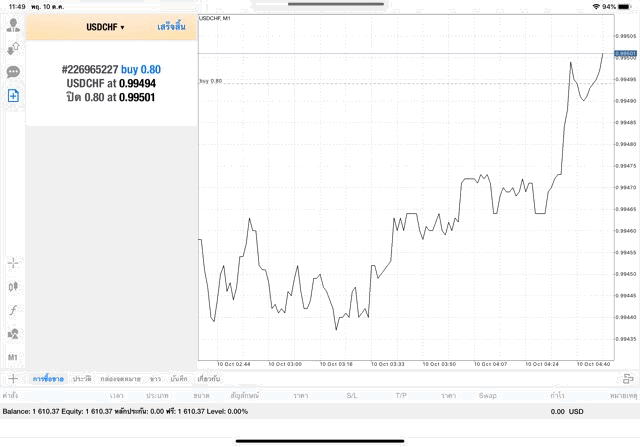Toggle the panel layout icon at right
Image resolution: width=640 pixels, height=447 pixels.
[628, 378]
